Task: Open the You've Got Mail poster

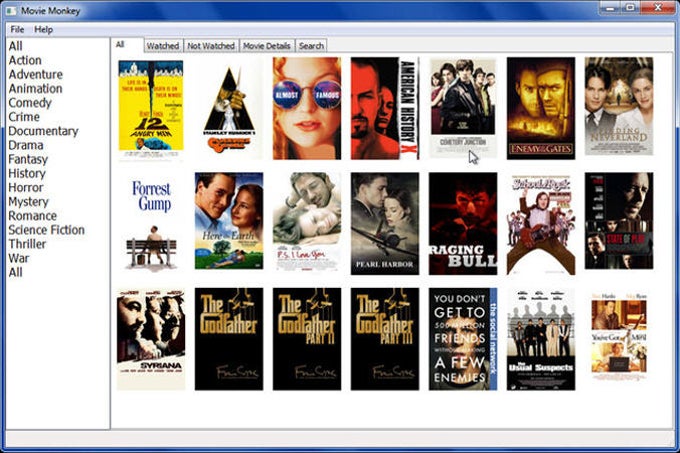Action: 619,336
